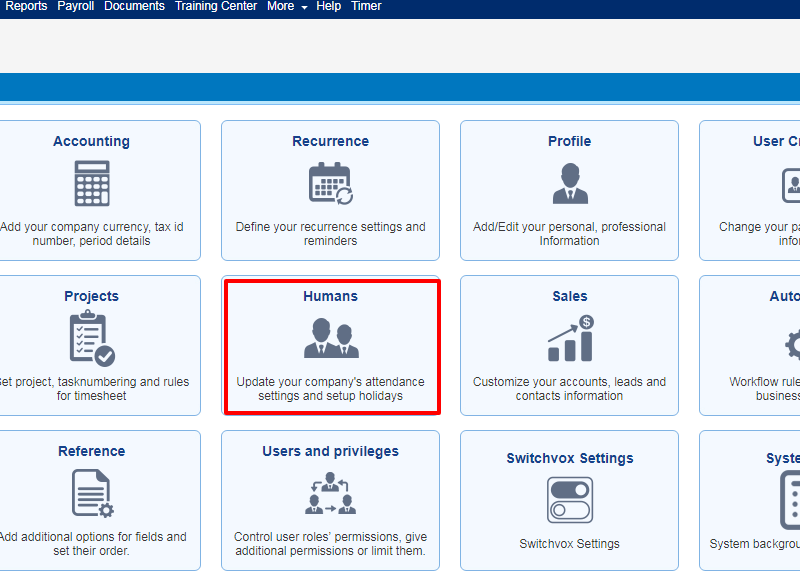Click the 'System backgrou' caption text
The width and height of the screenshot is (800, 574).
click(x=755, y=544)
